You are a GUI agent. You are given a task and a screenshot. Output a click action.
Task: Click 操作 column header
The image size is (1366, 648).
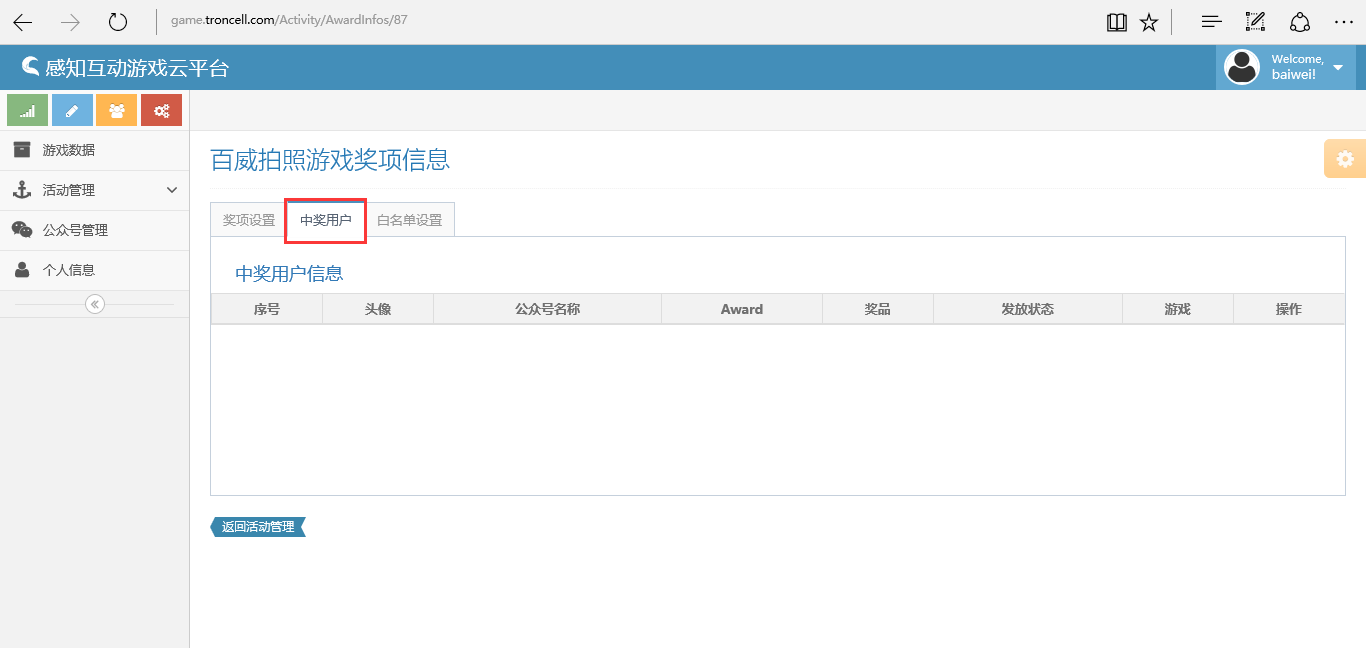tap(1289, 309)
